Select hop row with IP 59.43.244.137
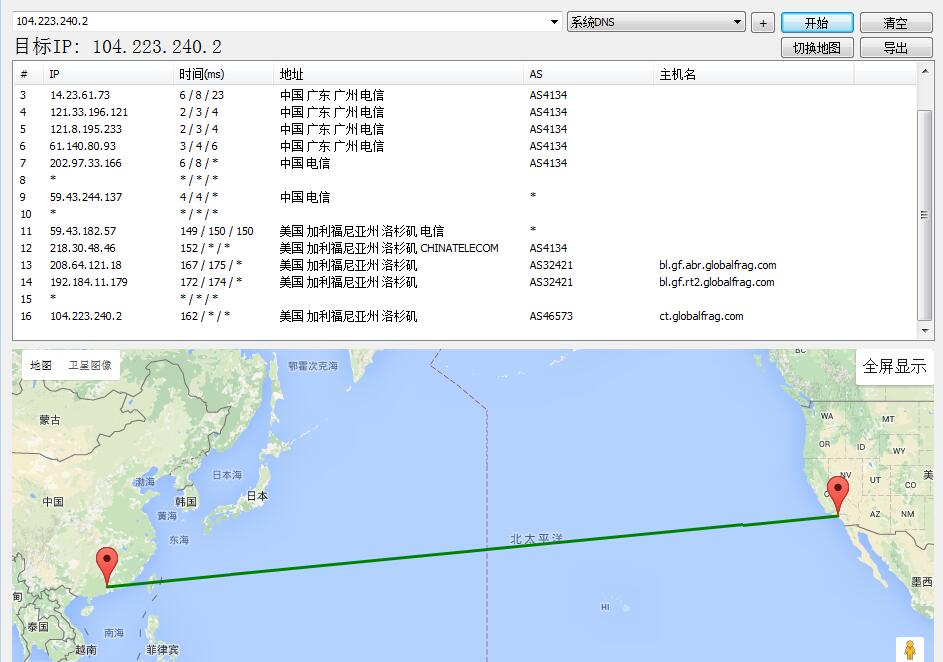Image resolution: width=943 pixels, height=662 pixels. pyautogui.click(x=464, y=197)
